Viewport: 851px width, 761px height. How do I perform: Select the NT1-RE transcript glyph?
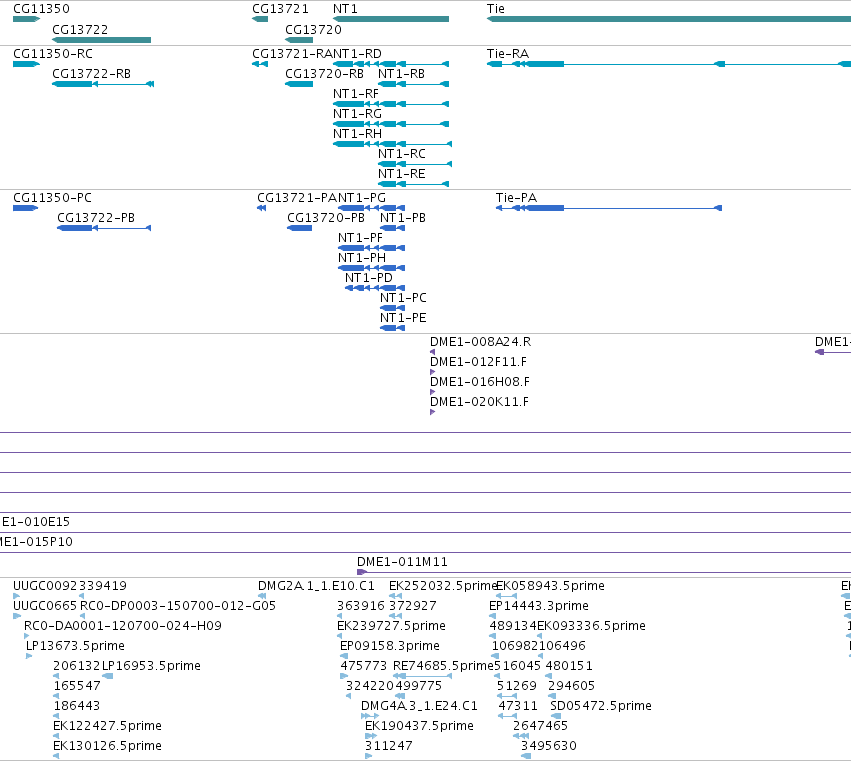(x=414, y=184)
